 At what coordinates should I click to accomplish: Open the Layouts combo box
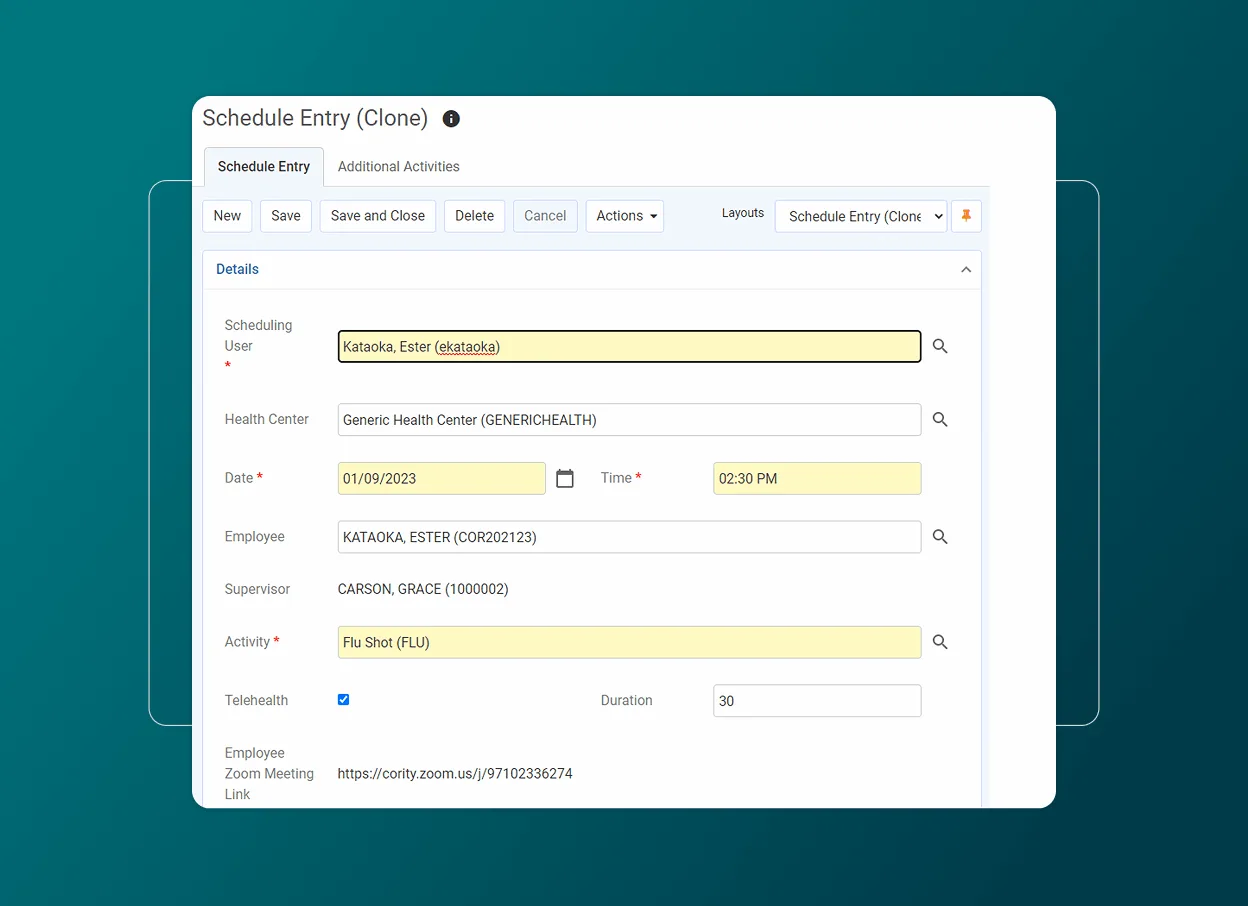click(x=860, y=215)
